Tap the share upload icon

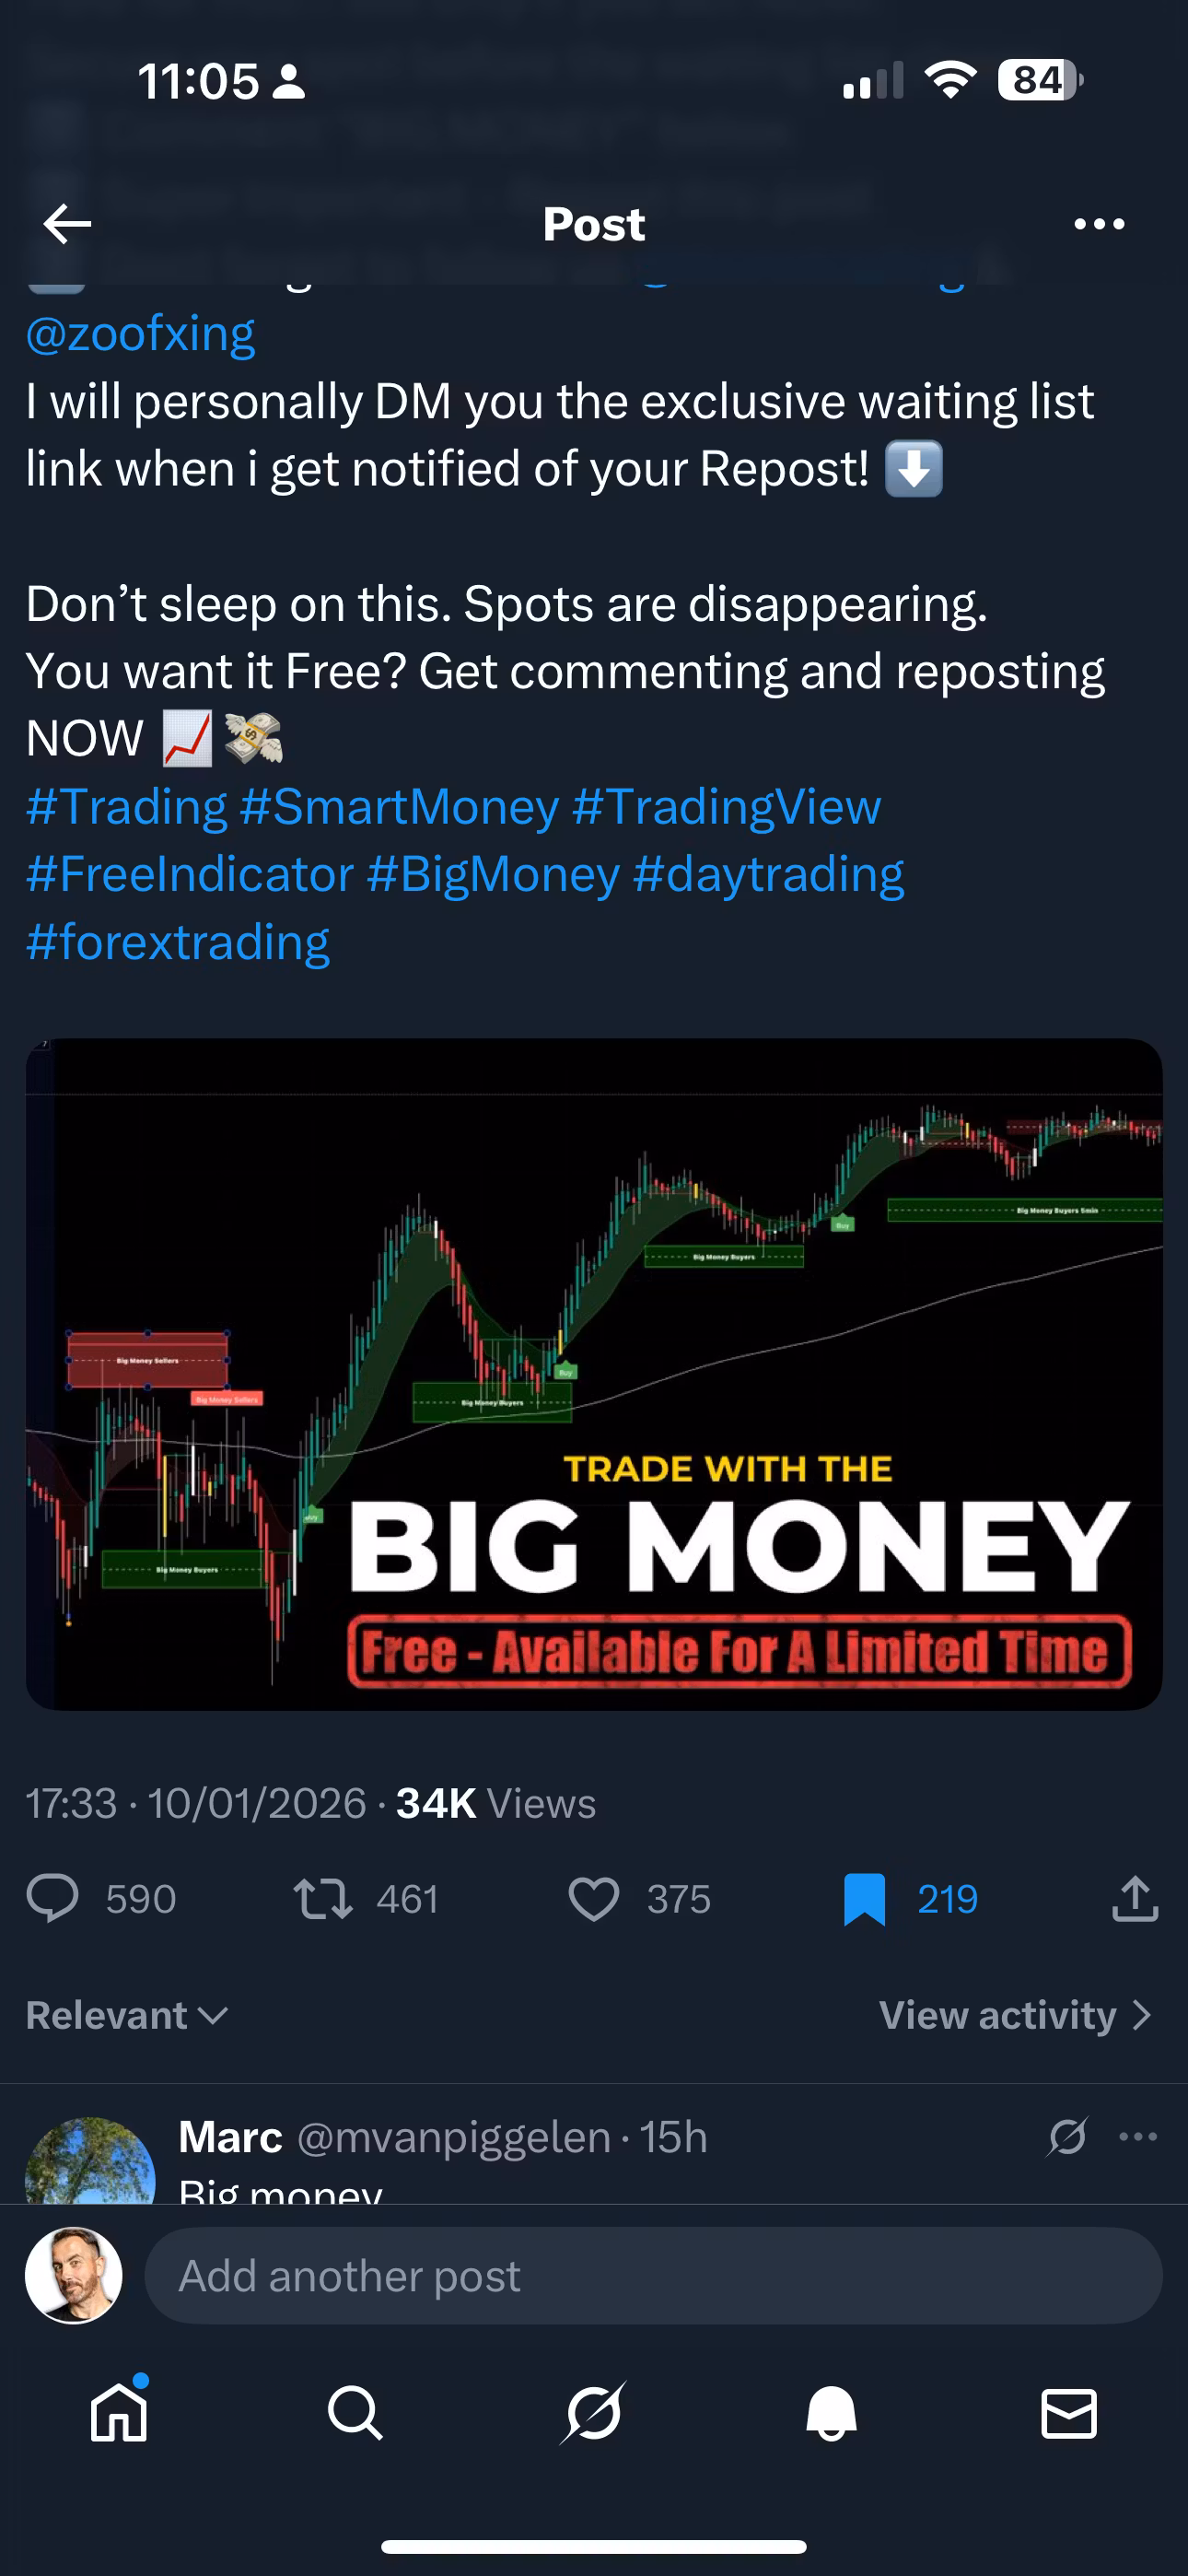click(x=1134, y=1898)
